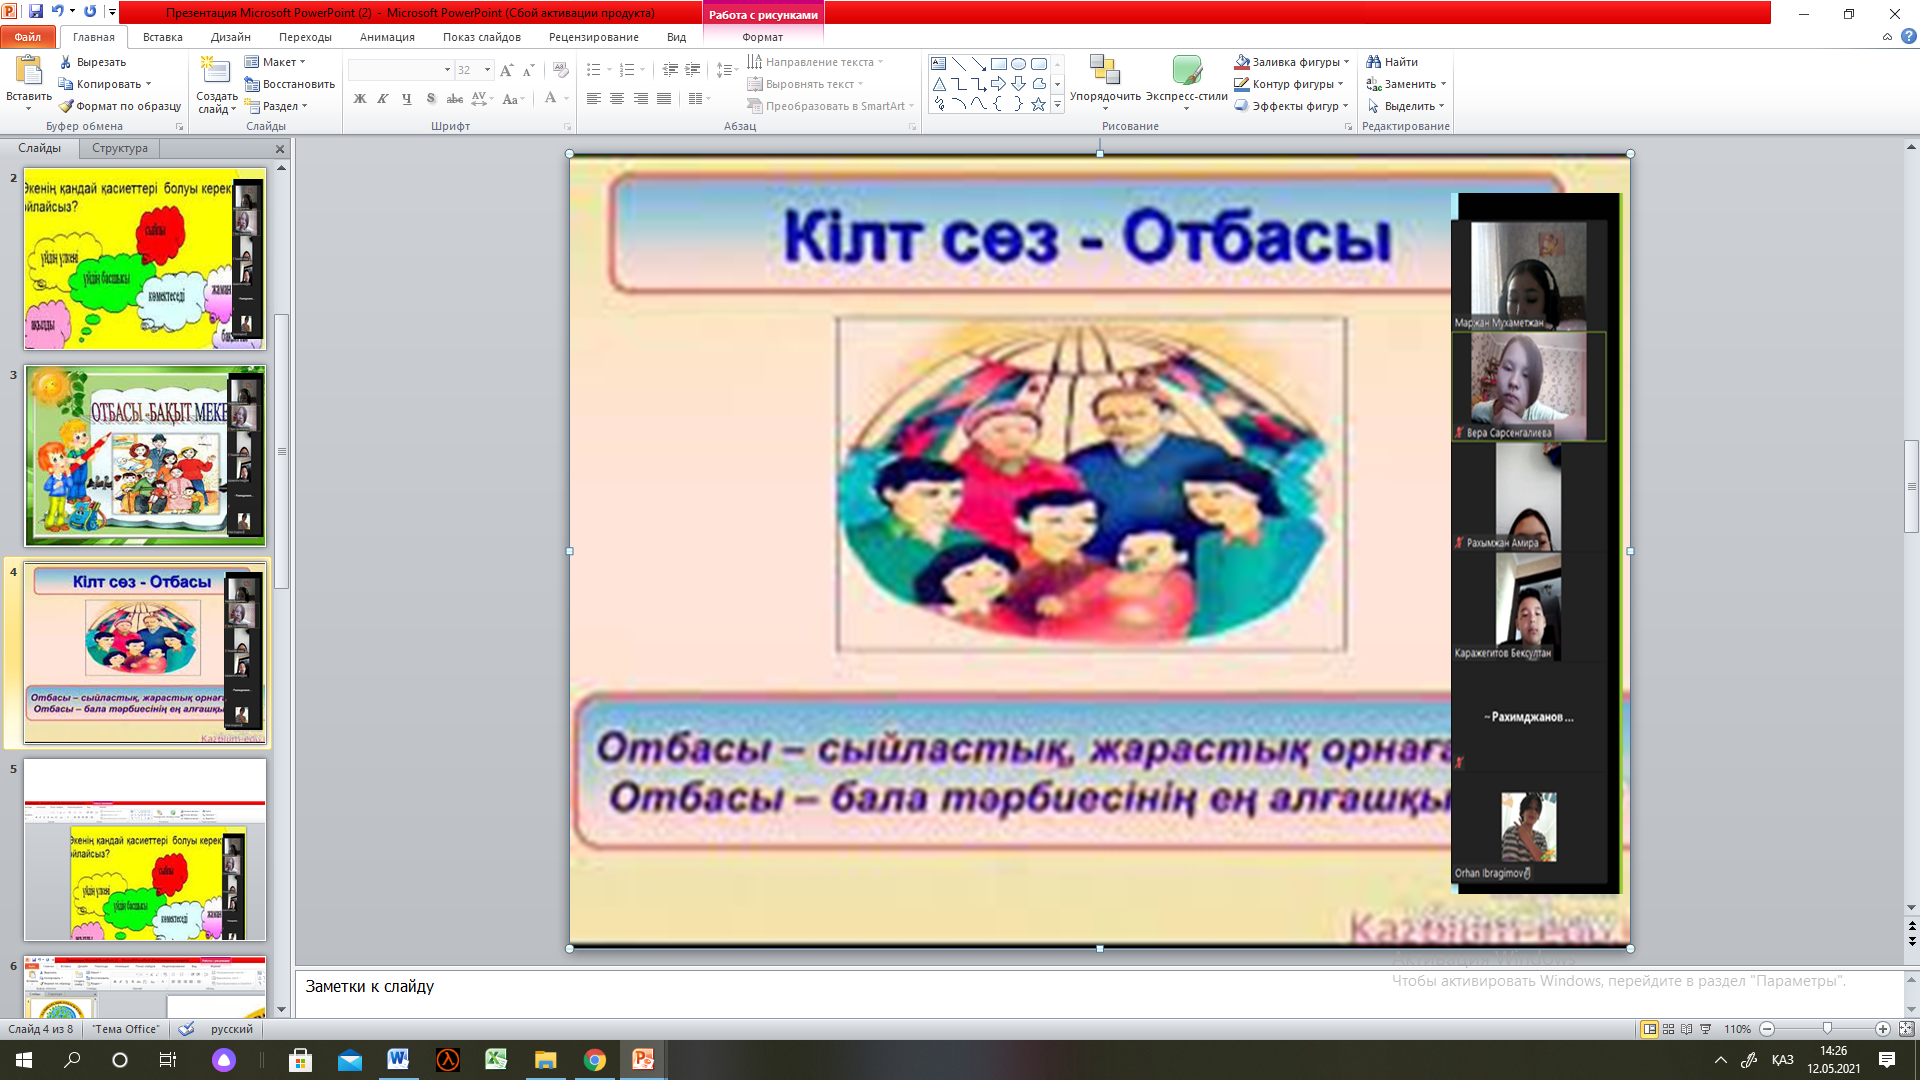The image size is (1920, 1080).
Task: Expand the shapes gallery more arrow
Action: 1057,104
